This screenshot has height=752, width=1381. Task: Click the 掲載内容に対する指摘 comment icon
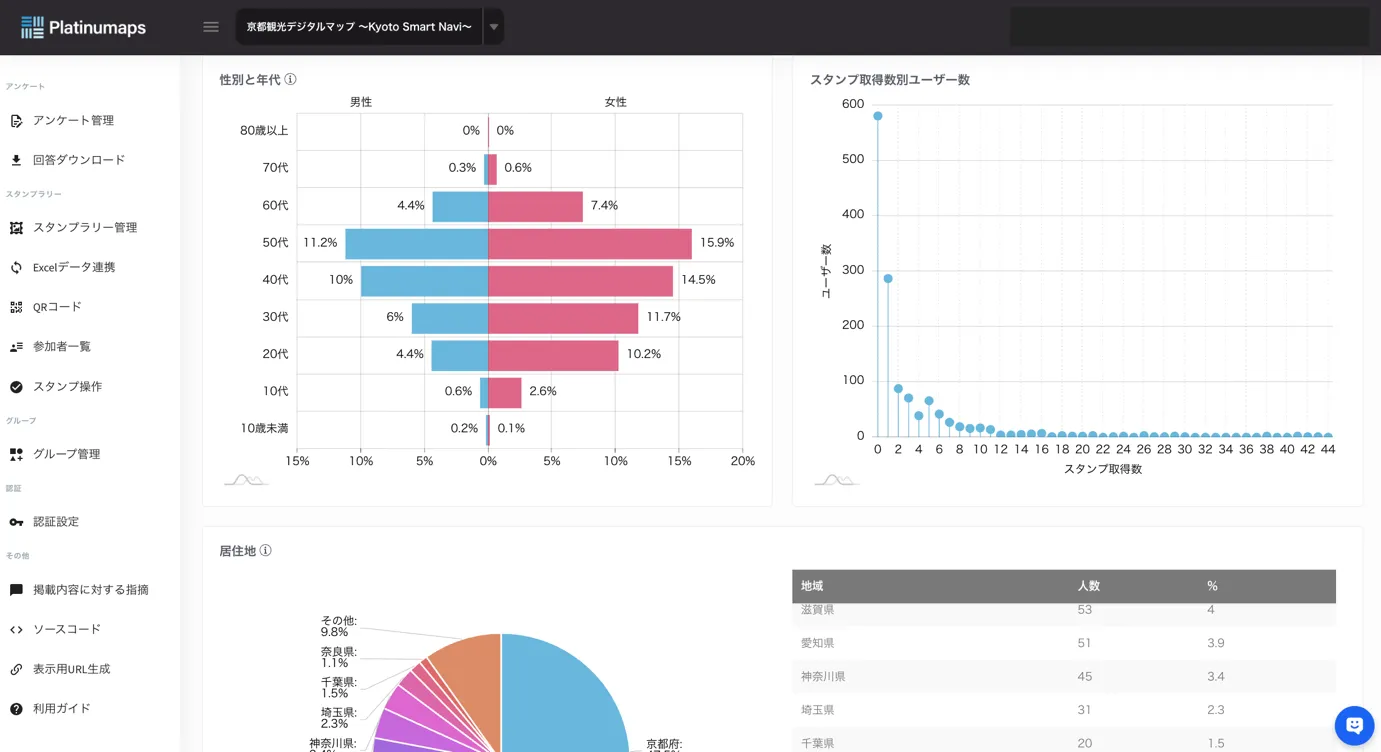pos(16,590)
